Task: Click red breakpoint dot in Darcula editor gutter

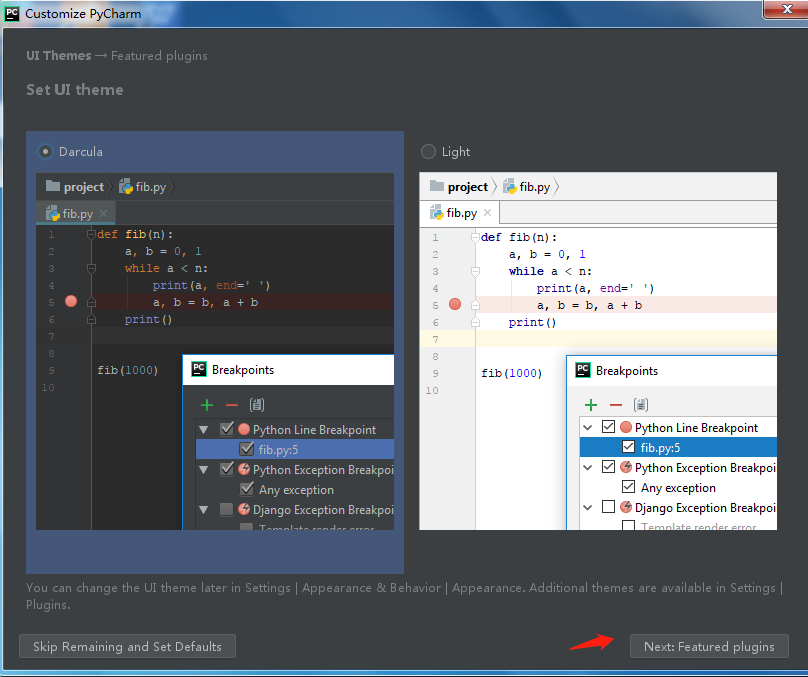Action: coord(71,301)
